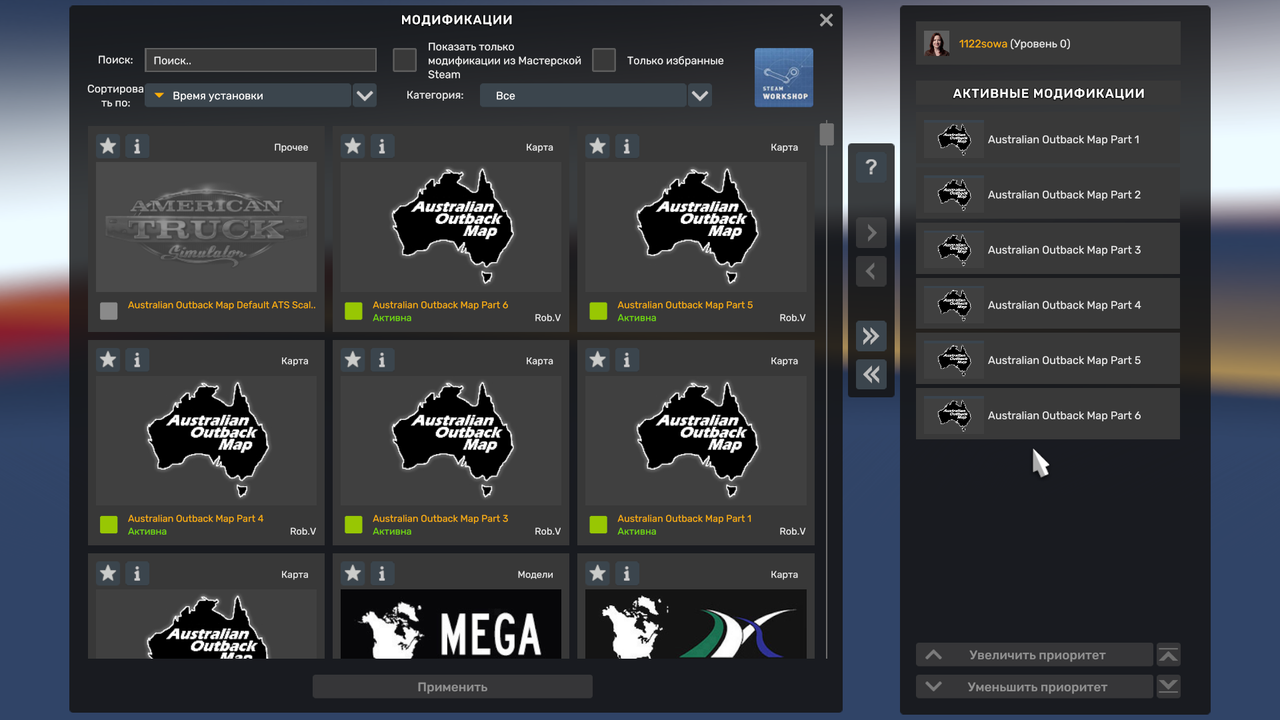Open the sort by Время установки dropdown
Screen dimensions: 1280x720
tap(248, 96)
